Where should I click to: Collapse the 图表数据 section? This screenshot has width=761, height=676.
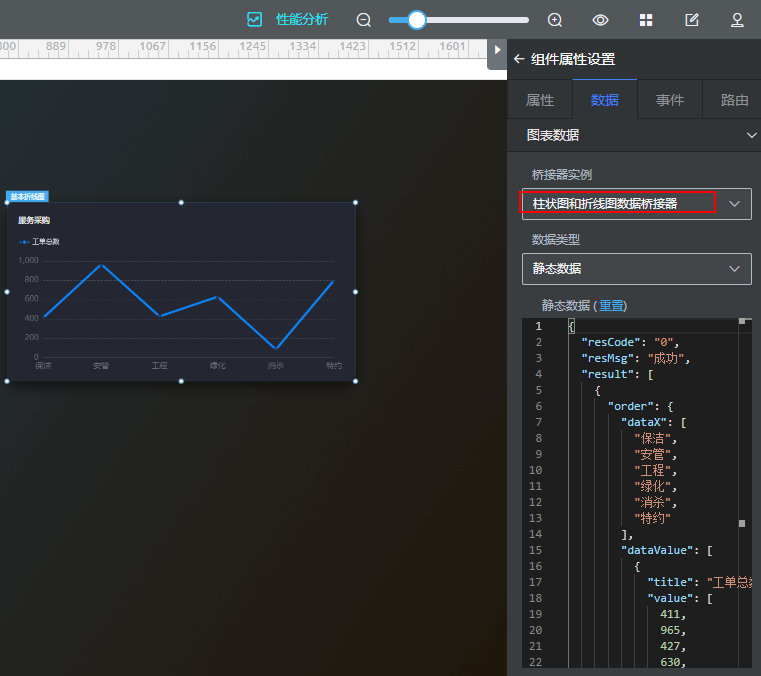coord(751,135)
